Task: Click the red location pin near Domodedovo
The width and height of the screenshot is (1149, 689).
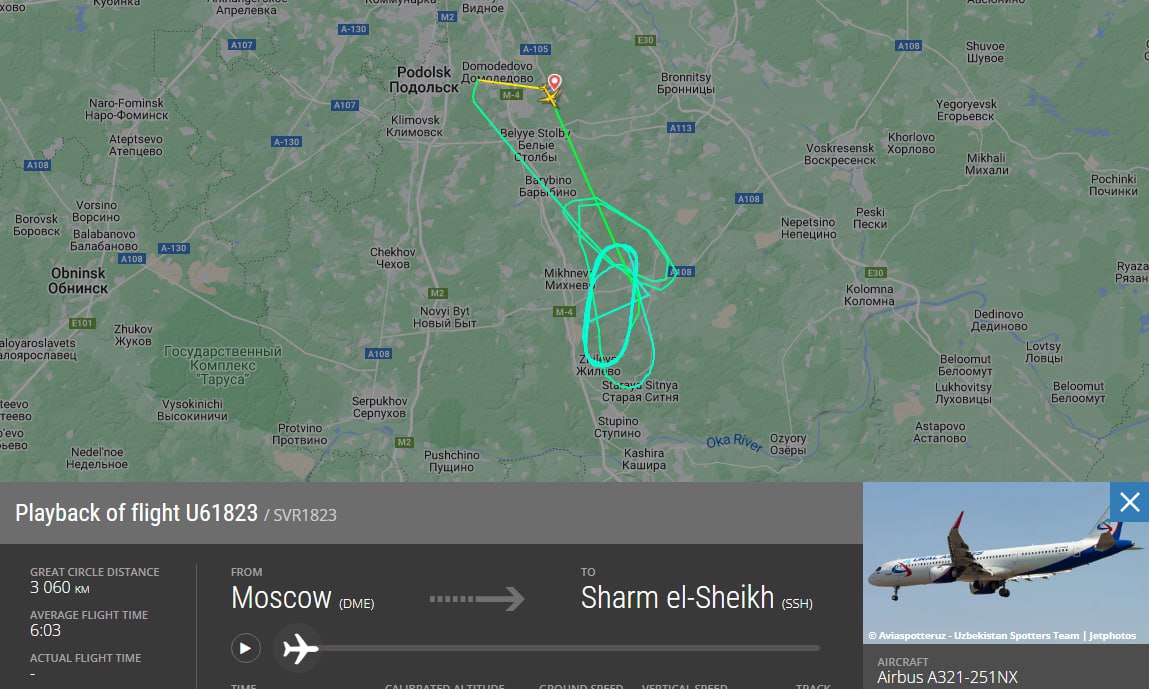Action: 555,81
